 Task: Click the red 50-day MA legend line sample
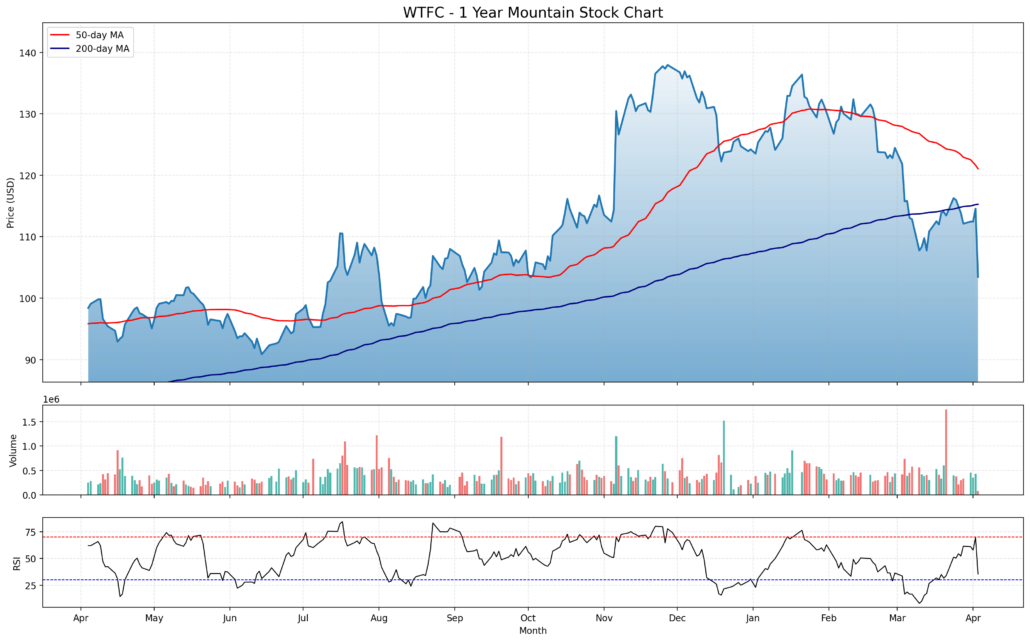pos(60,35)
